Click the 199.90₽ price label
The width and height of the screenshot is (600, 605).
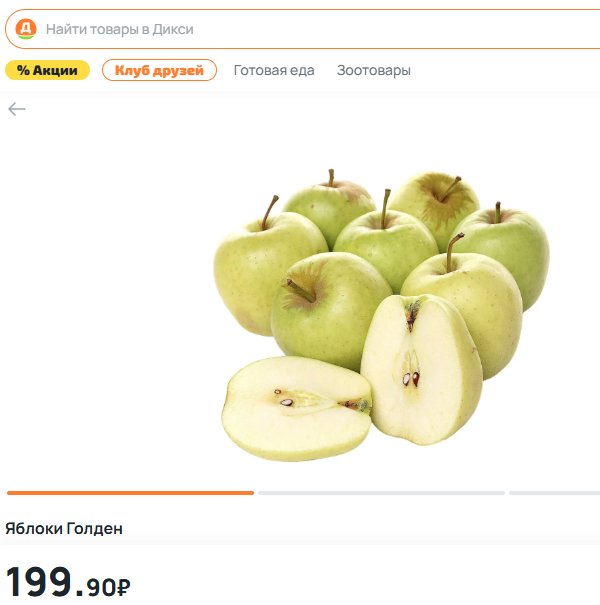[x=68, y=583]
